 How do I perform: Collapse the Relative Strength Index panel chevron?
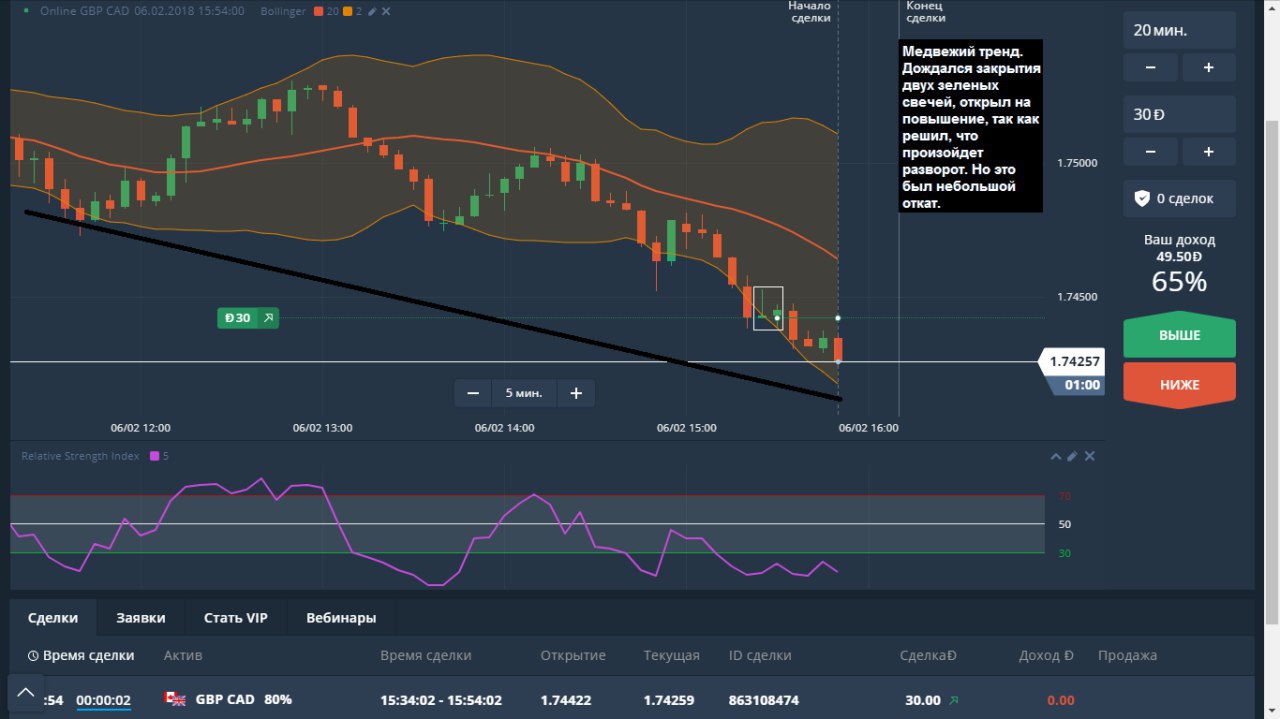click(x=1055, y=456)
